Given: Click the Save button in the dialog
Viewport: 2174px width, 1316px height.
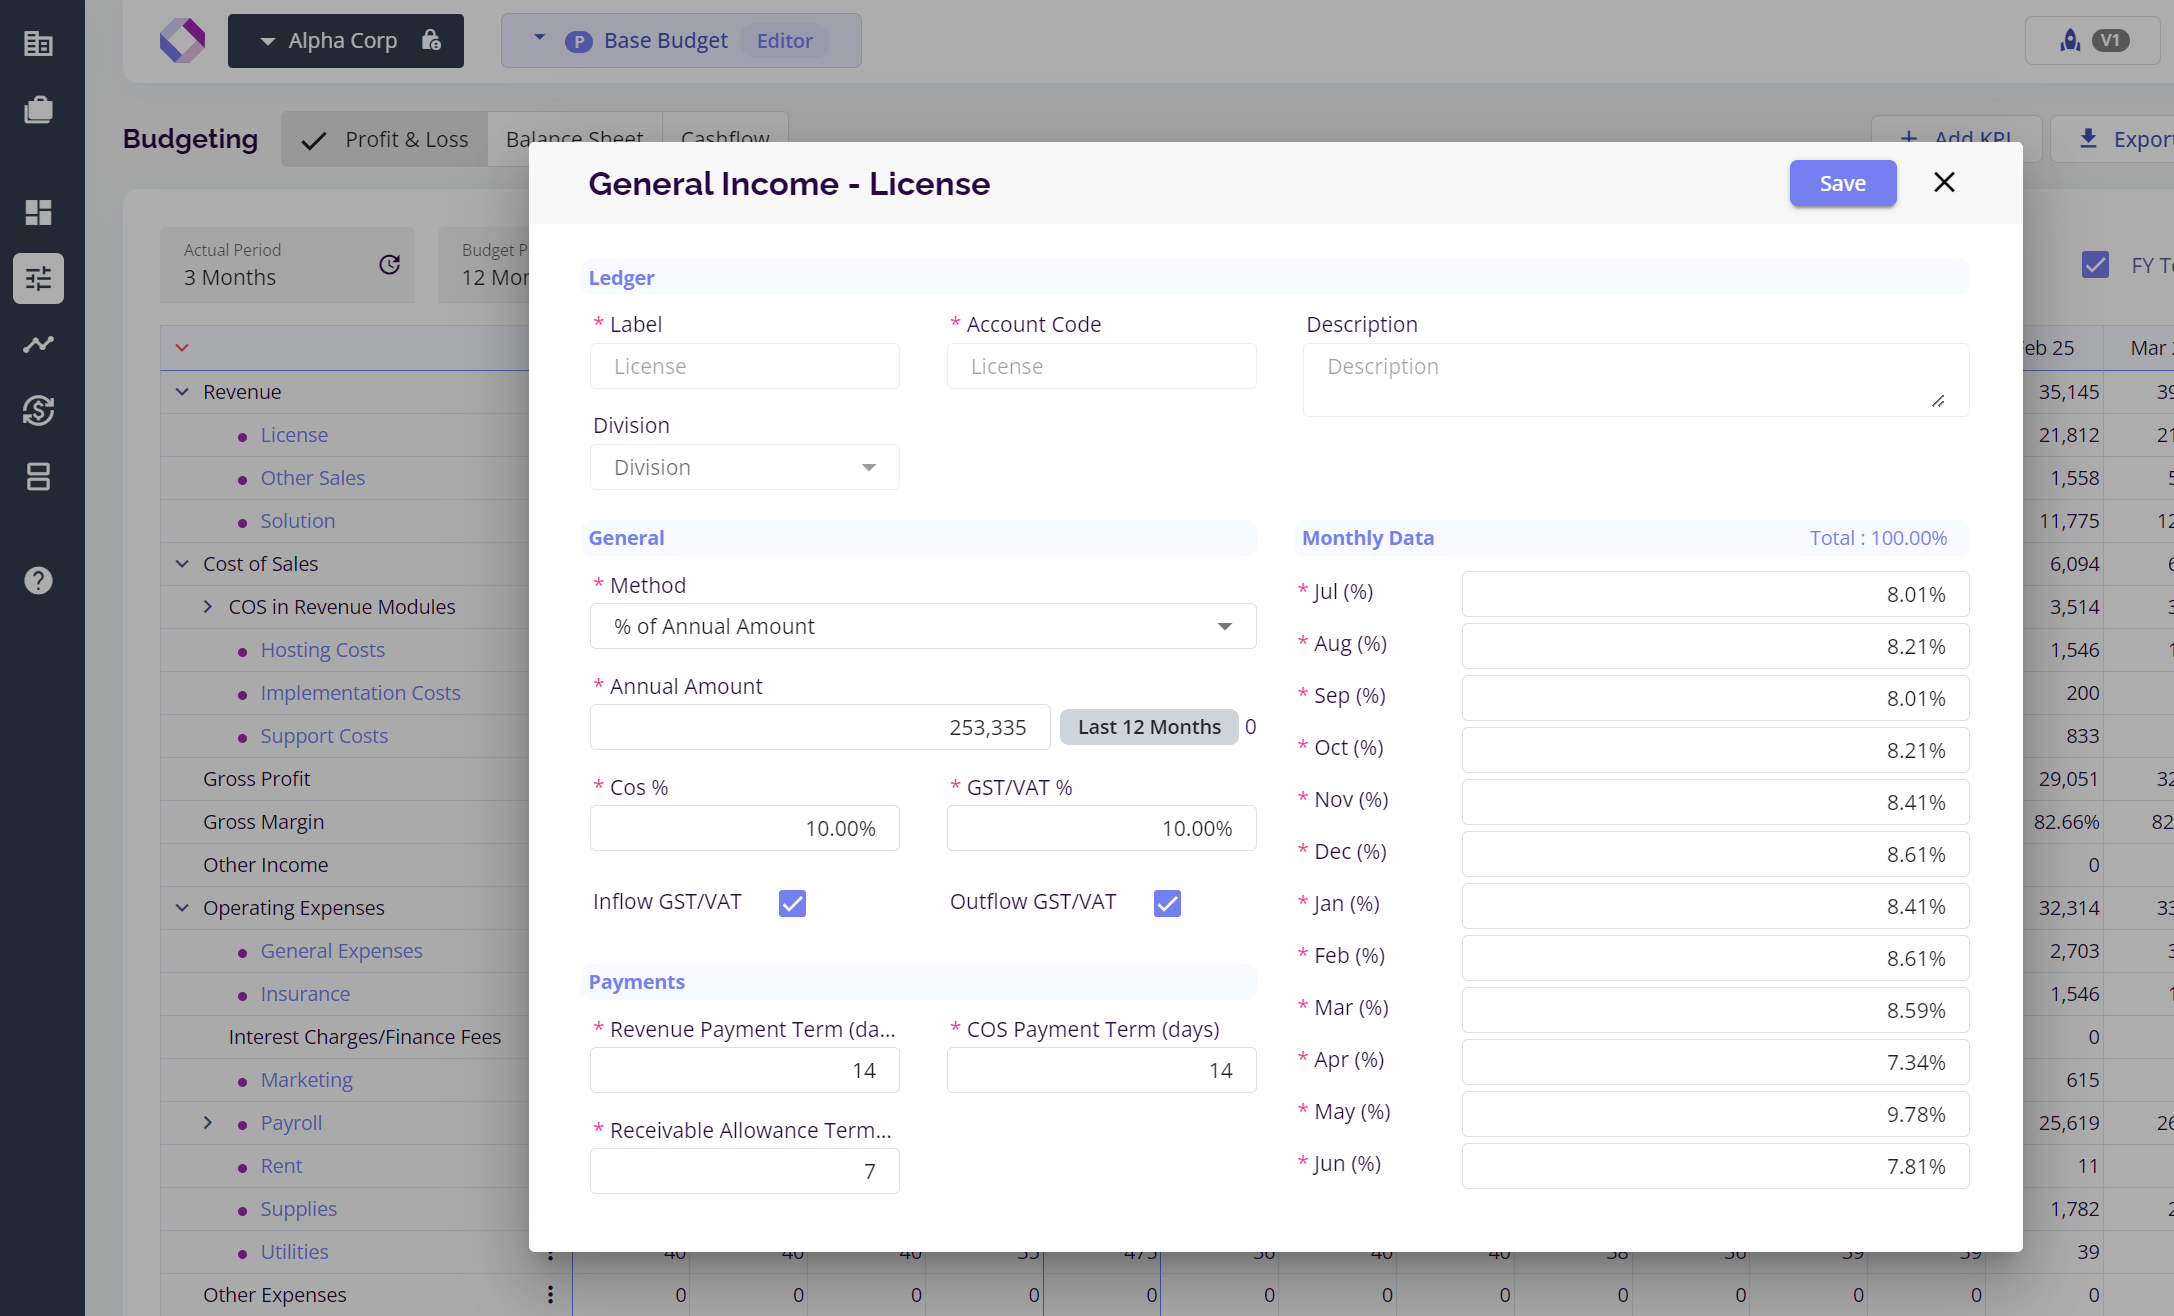Looking at the screenshot, I should (x=1842, y=184).
